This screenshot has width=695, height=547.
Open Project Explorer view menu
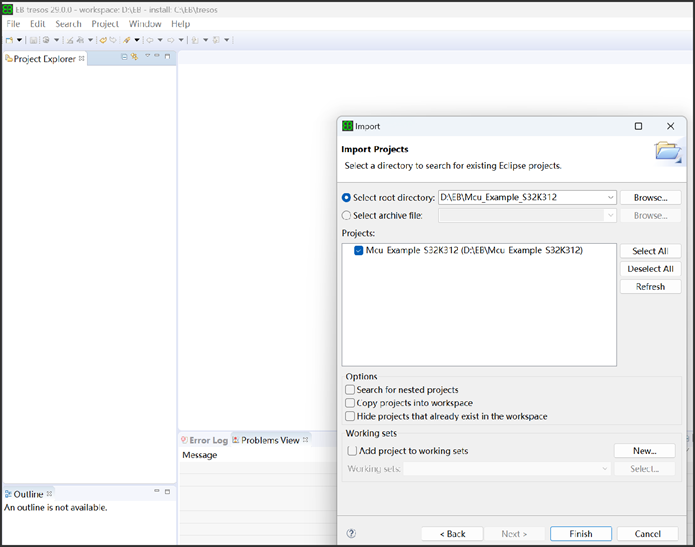click(x=147, y=58)
